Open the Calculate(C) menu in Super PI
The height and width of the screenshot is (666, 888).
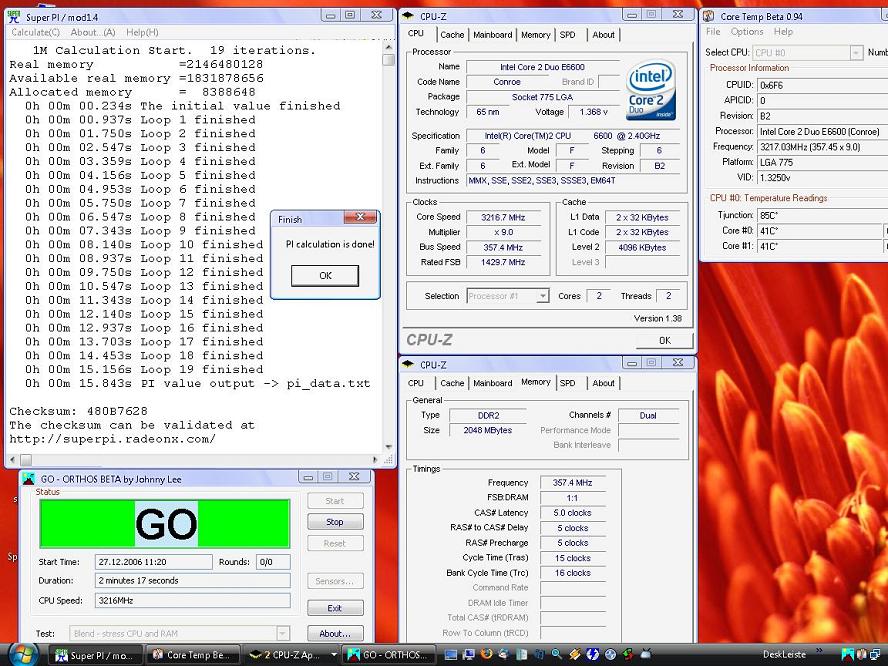[35, 32]
